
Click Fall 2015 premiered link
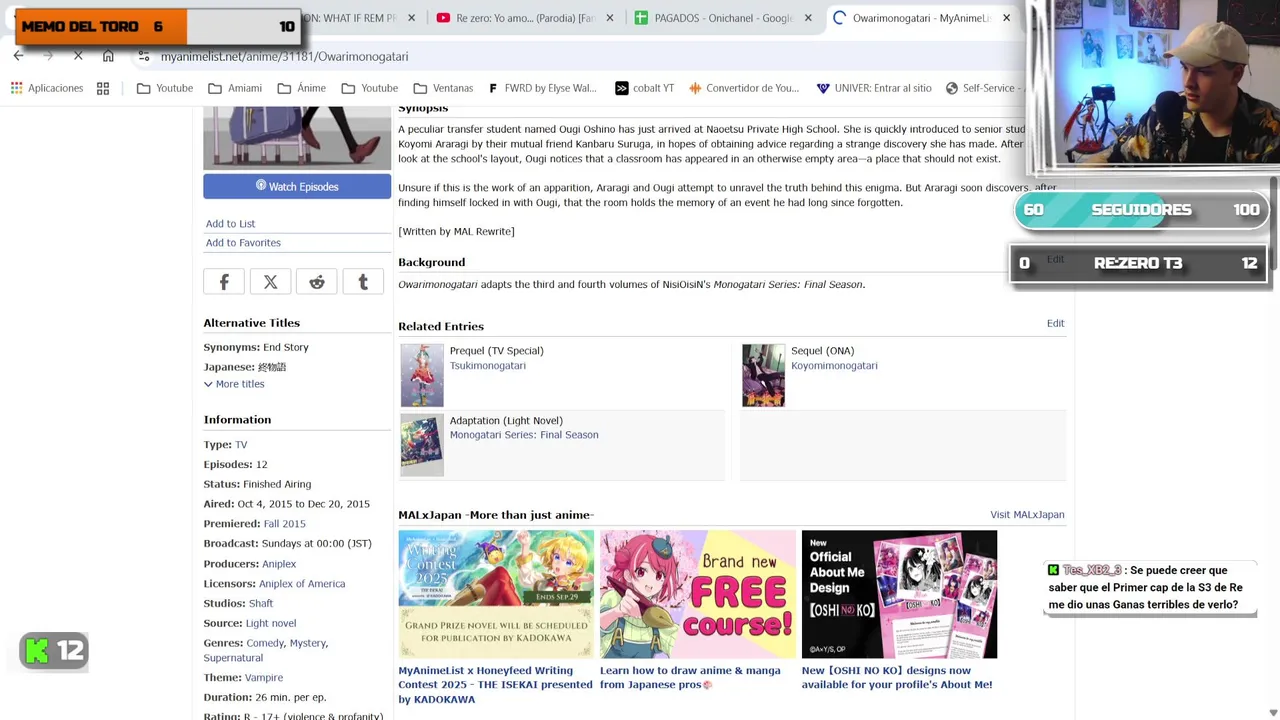point(284,524)
